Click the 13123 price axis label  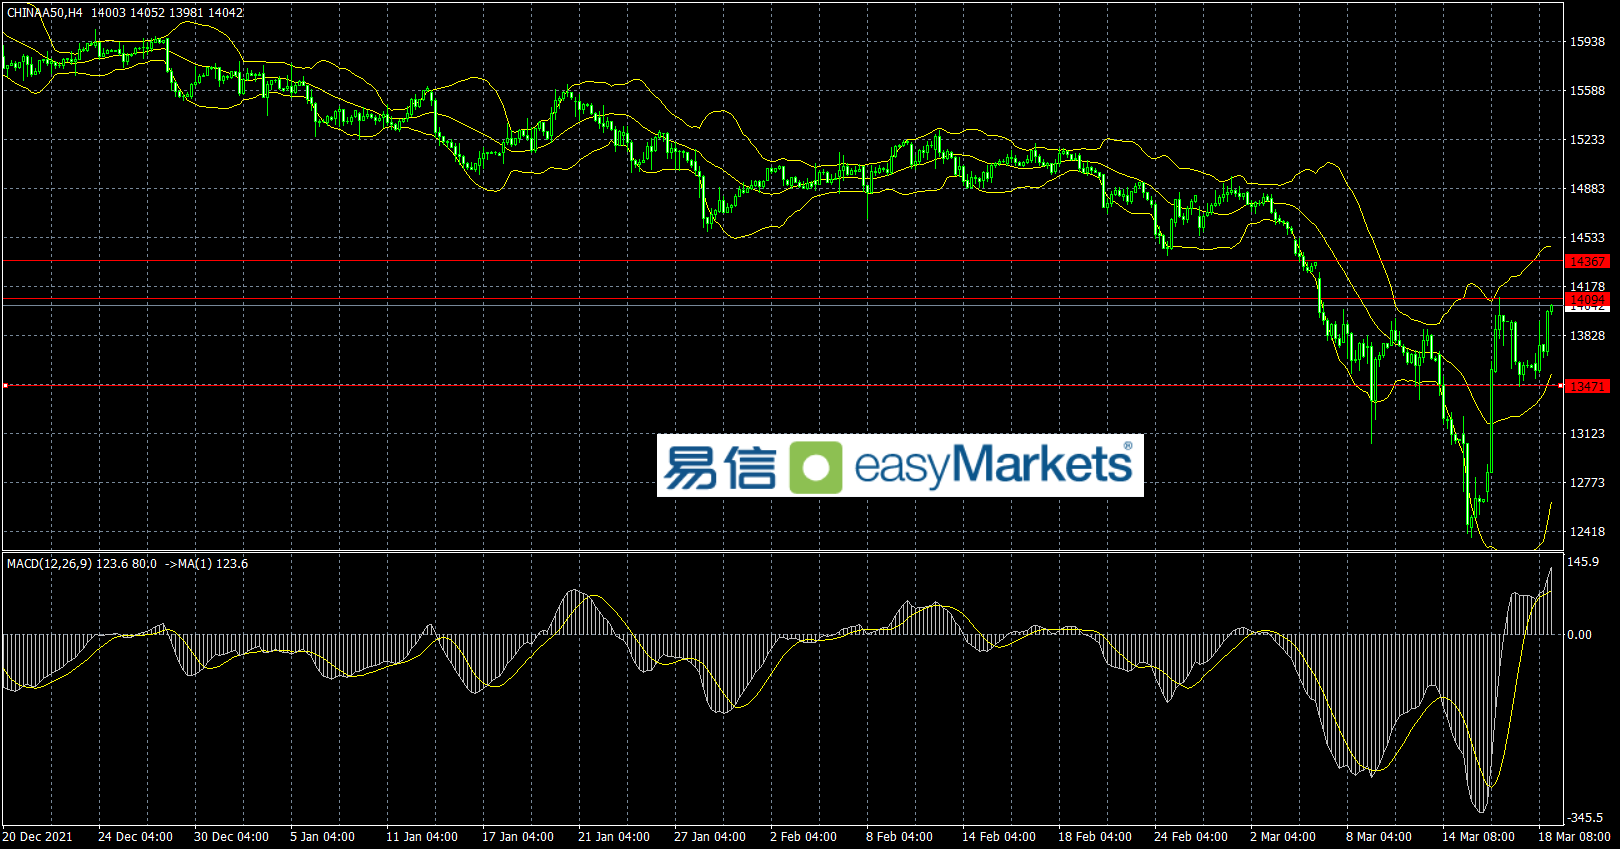1587,434
